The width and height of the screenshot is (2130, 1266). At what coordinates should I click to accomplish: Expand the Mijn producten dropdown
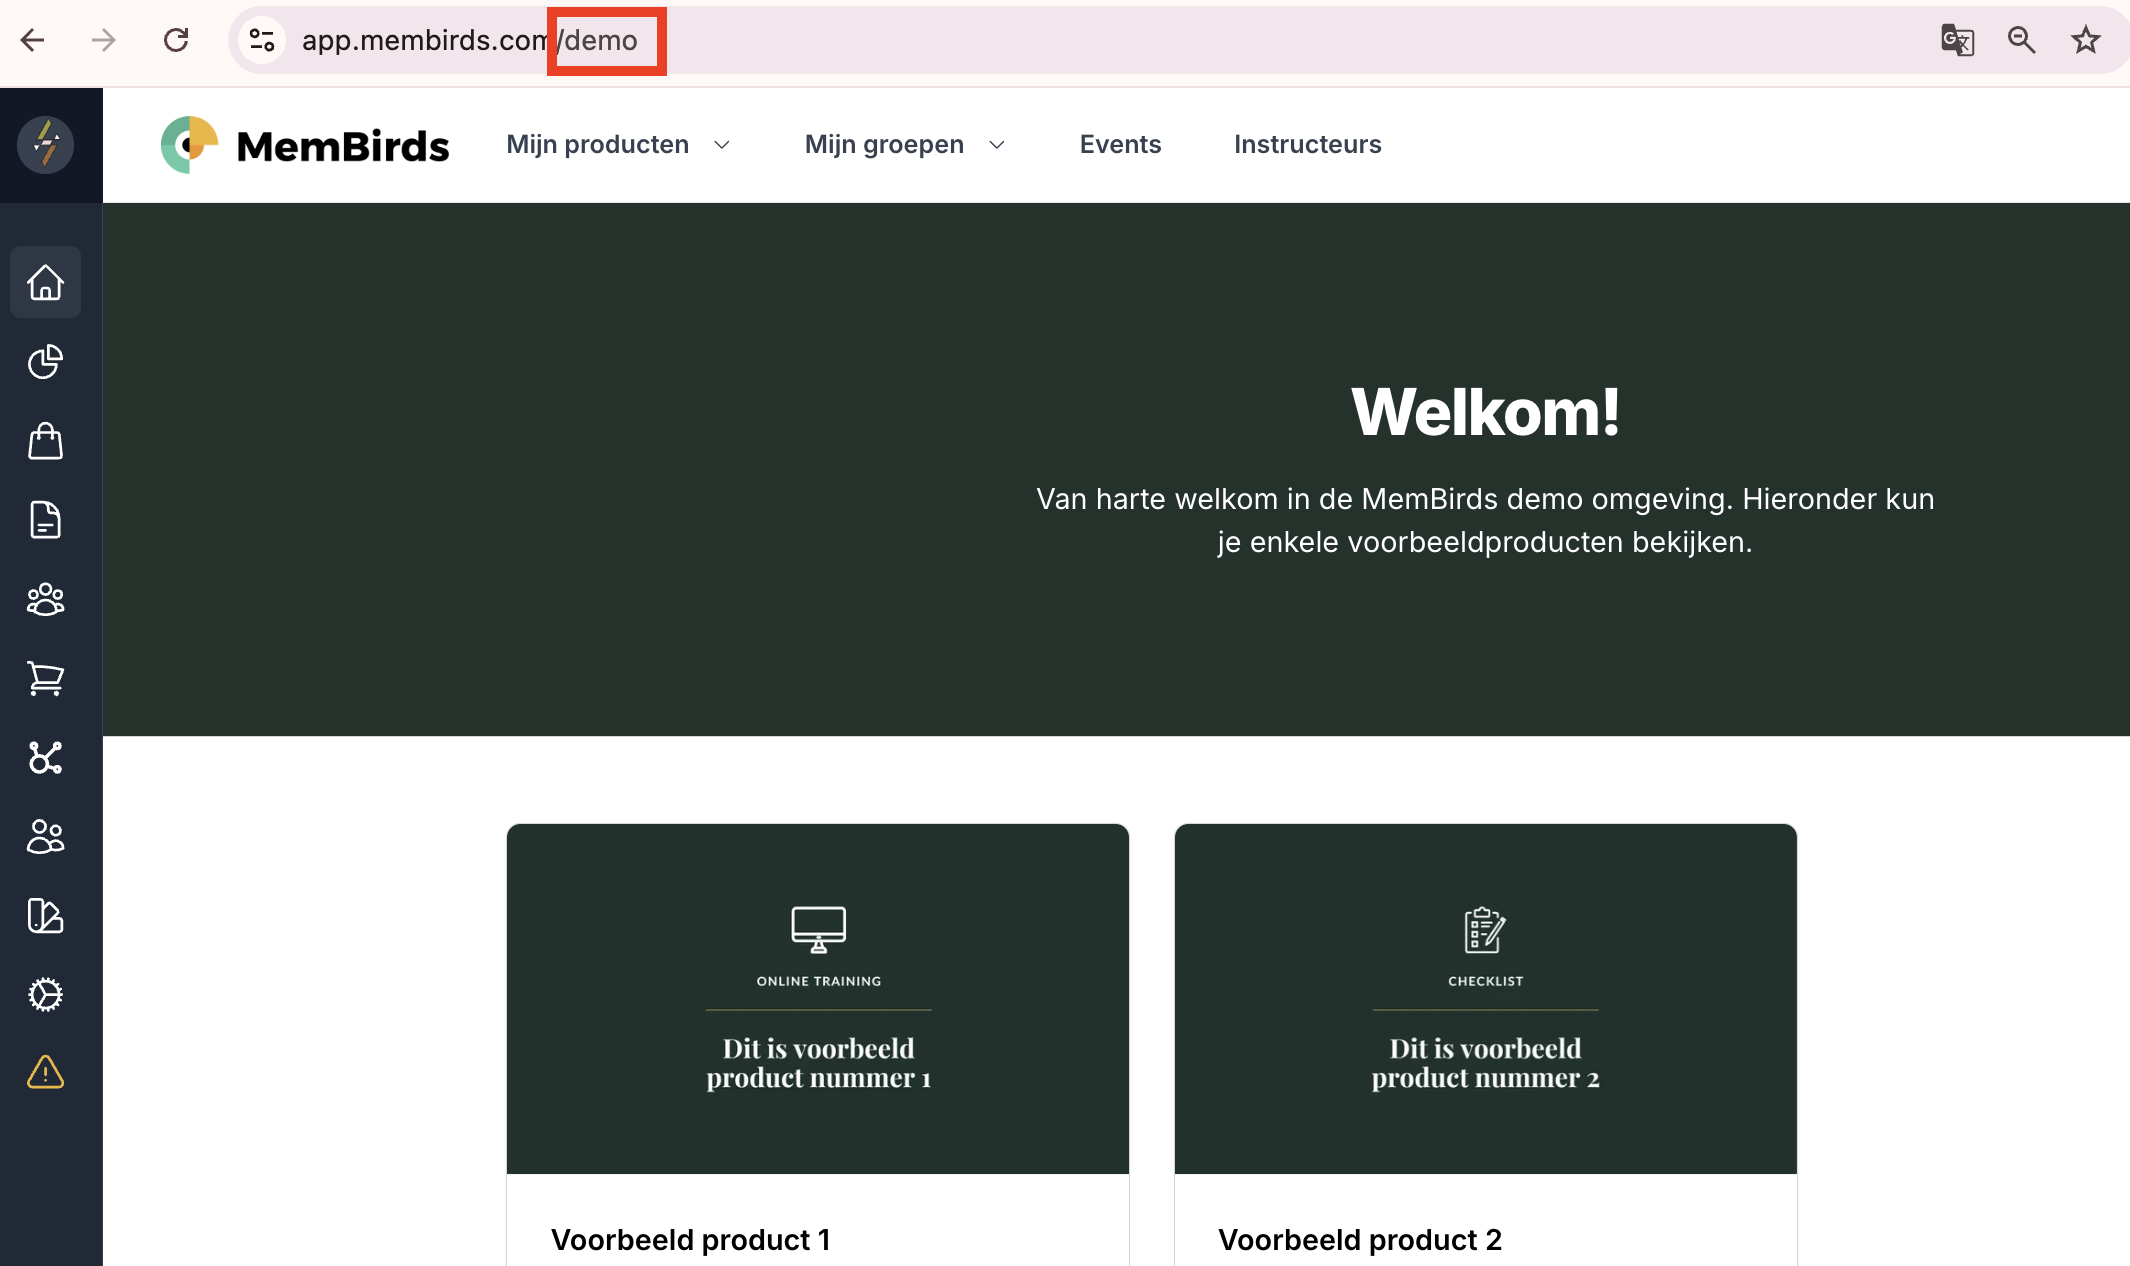click(618, 145)
